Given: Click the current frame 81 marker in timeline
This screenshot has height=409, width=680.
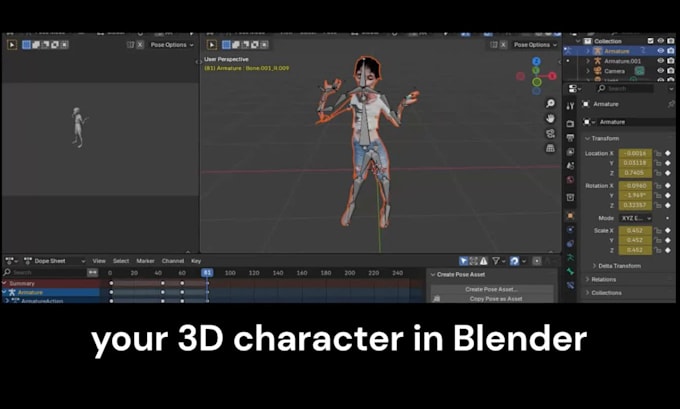Looking at the screenshot, I should (207, 273).
